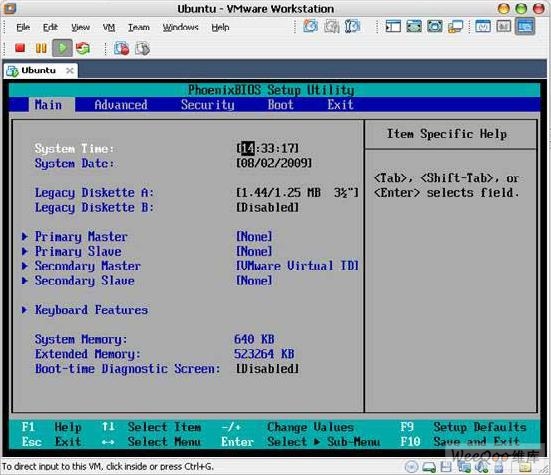Screen dimensions: 551x475
Task: Click the CD/DVD drive status icon
Action: [x=411, y=467]
